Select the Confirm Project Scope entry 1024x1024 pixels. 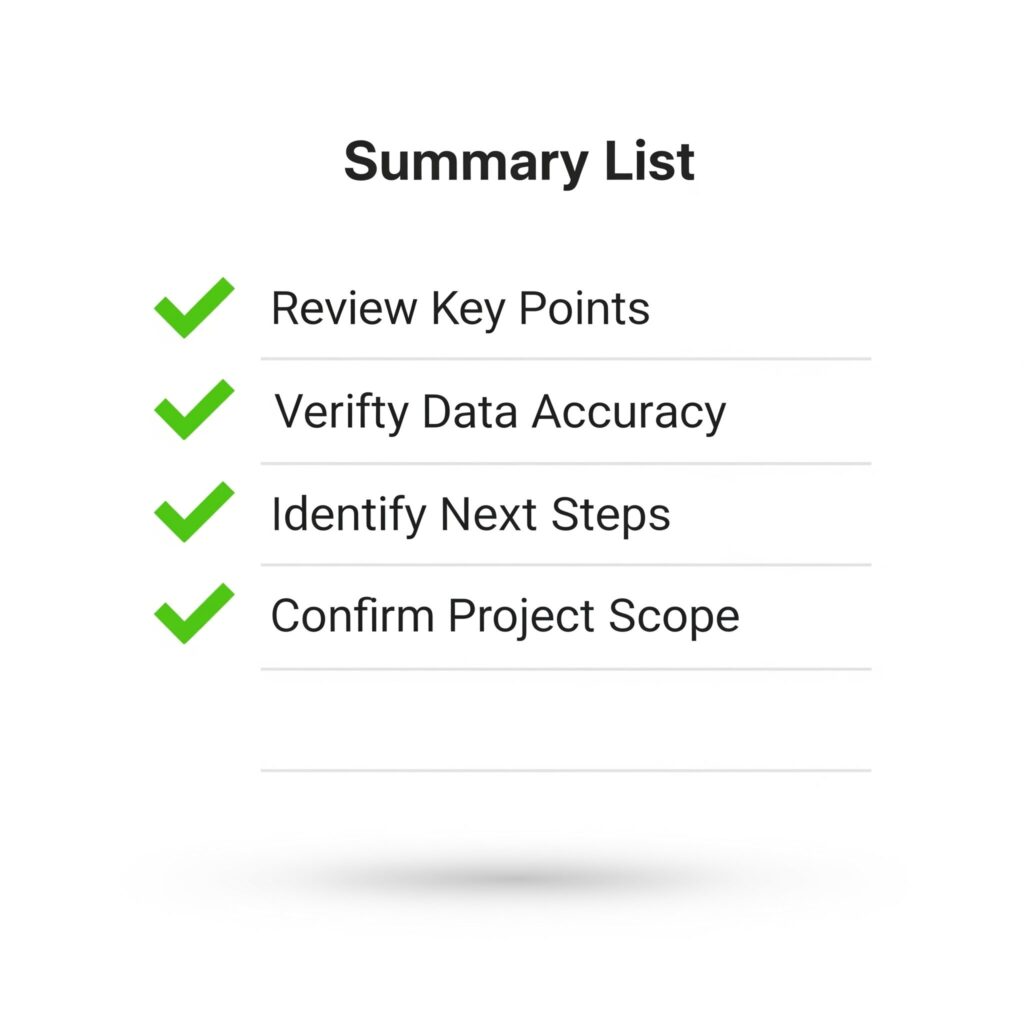[505, 616]
